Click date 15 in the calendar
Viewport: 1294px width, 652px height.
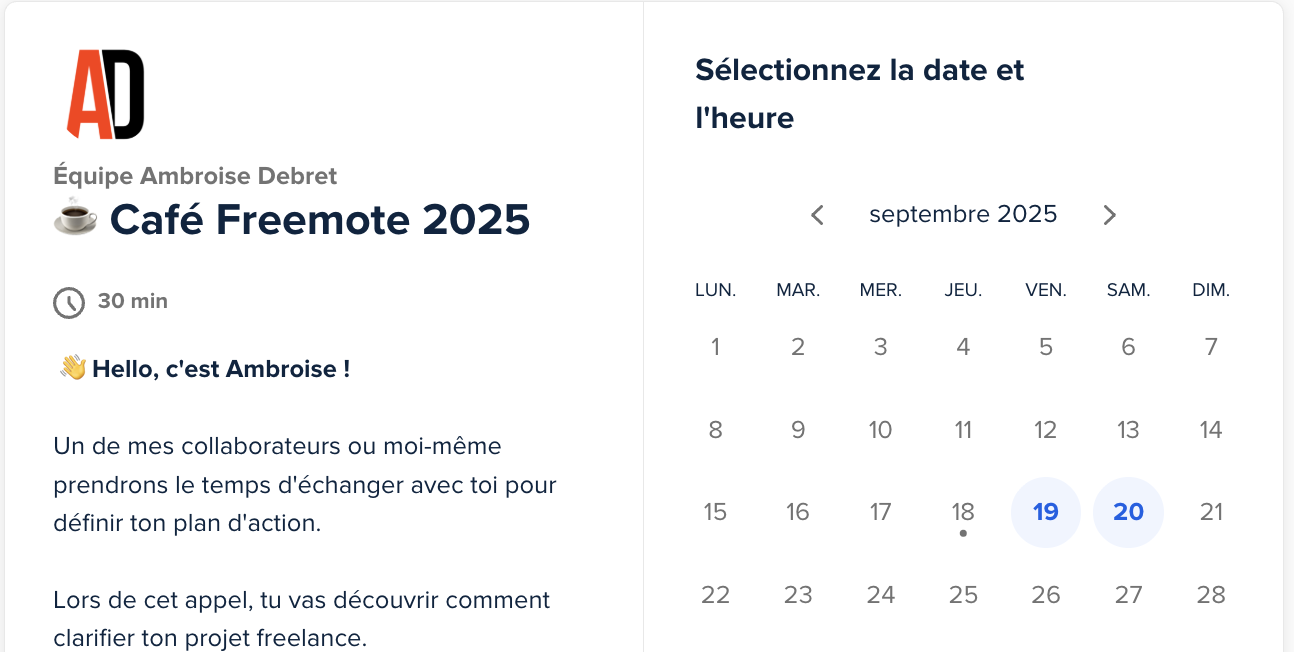pyautogui.click(x=715, y=512)
